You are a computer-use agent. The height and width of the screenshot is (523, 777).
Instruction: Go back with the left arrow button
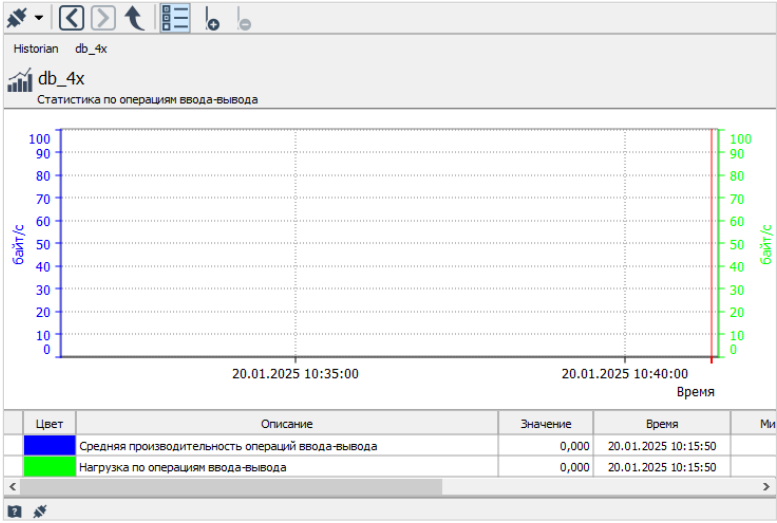[71, 17]
